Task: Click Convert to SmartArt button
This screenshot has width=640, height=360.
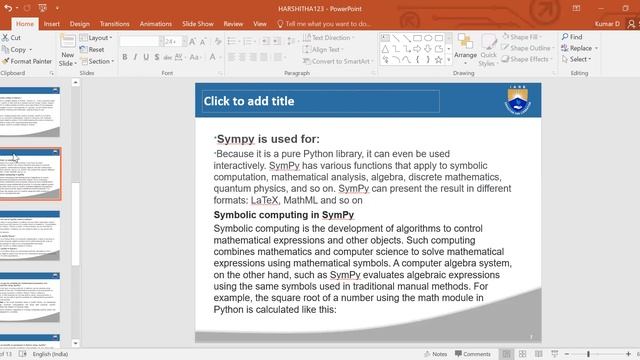Action: [x=338, y=61]
